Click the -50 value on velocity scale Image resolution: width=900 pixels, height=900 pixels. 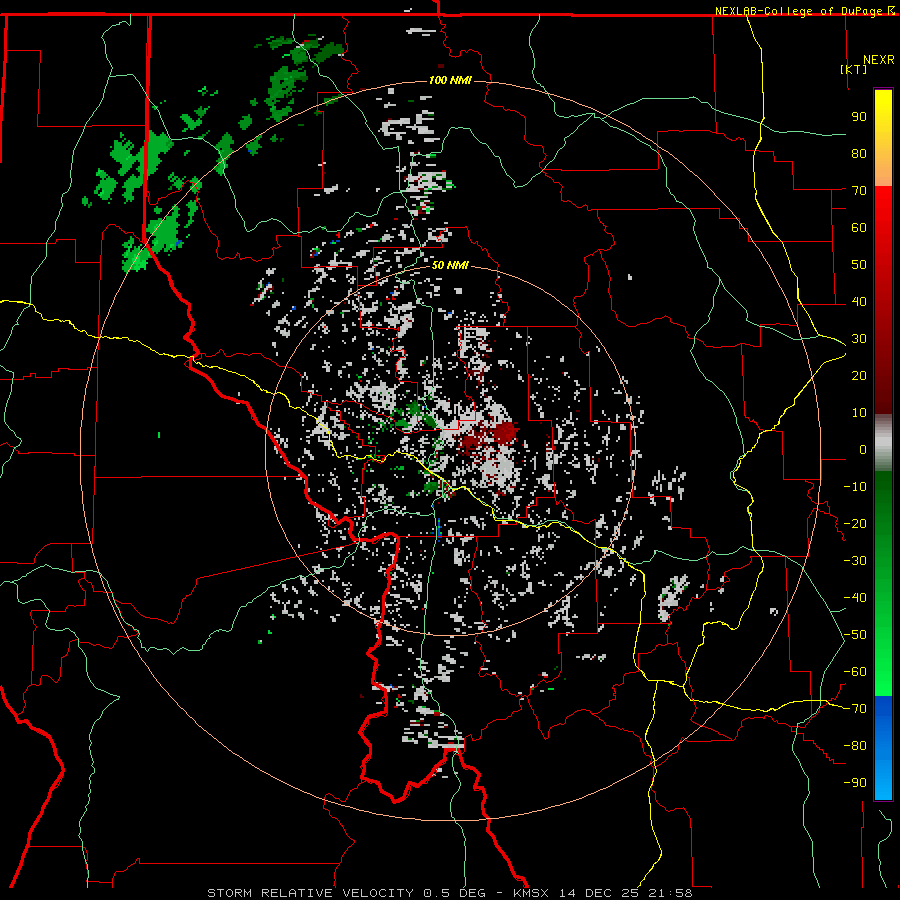click(855, 635)
